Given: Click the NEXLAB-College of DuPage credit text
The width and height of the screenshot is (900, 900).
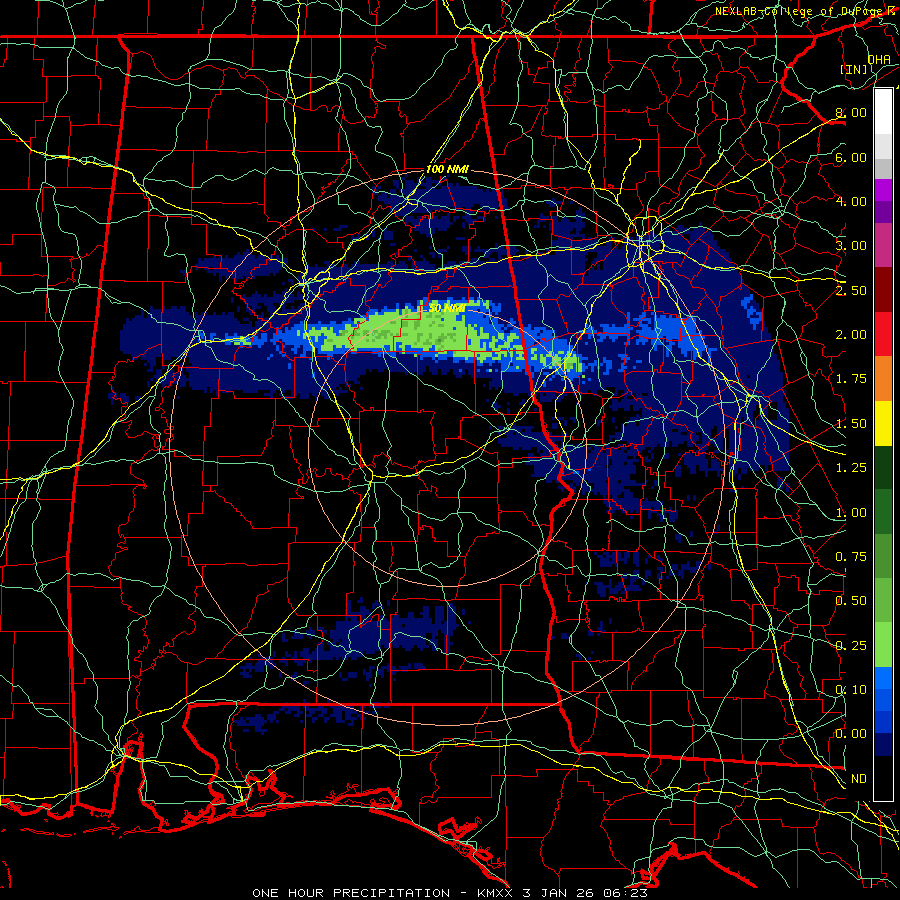Looking at the screenshot, I should [x=800, y=11].
